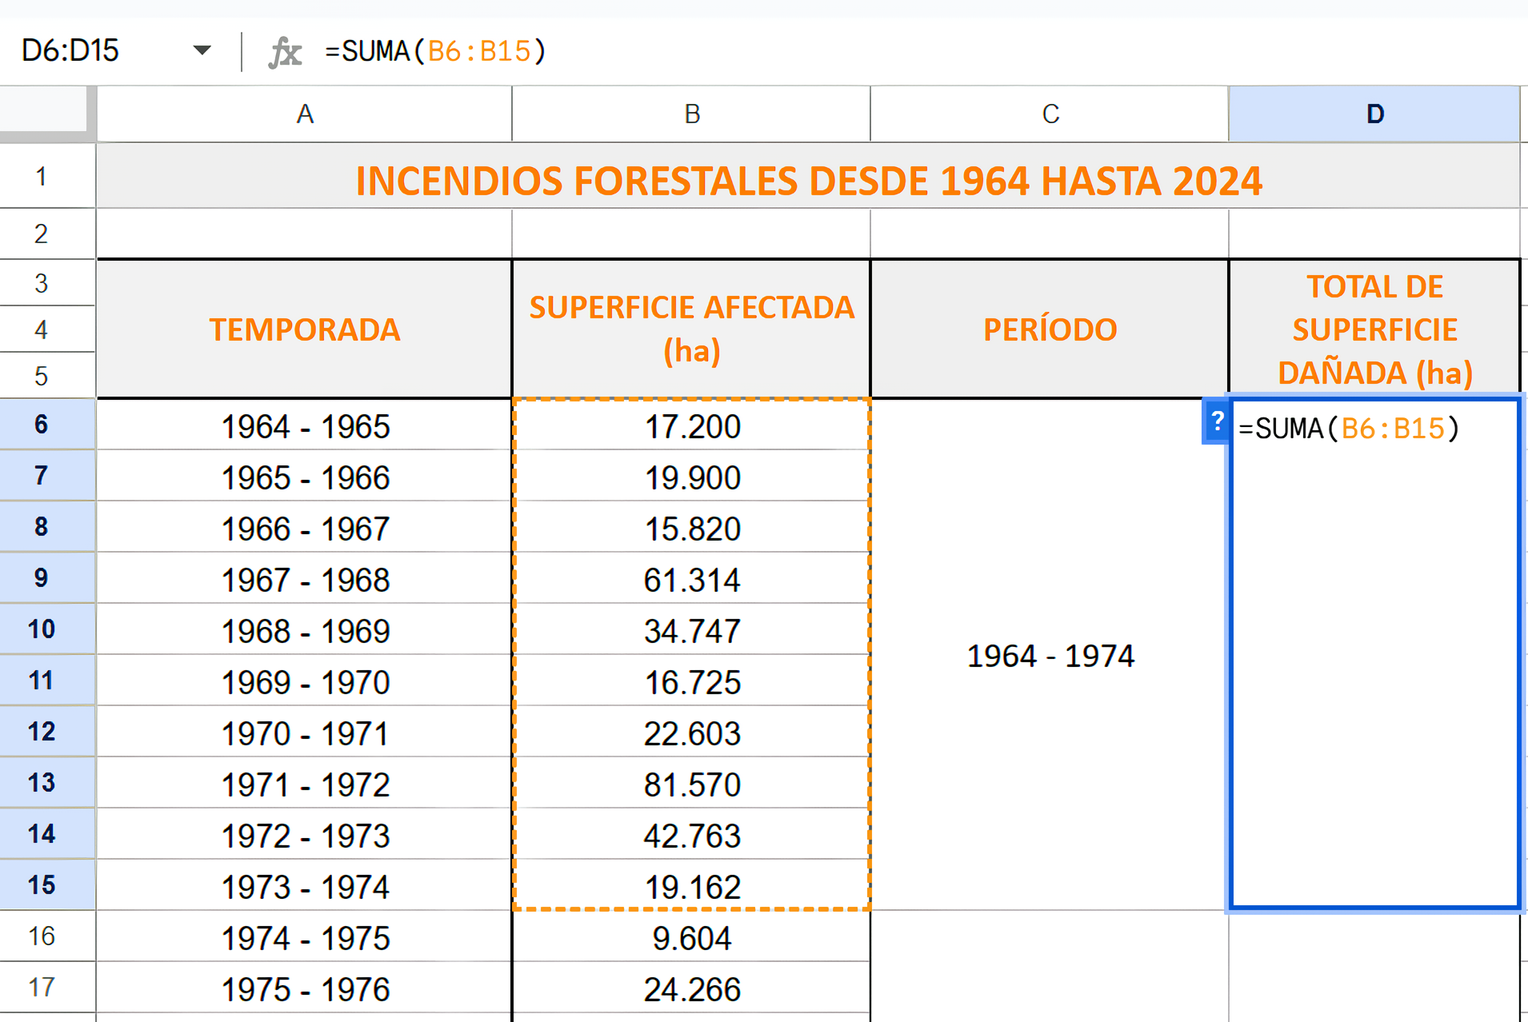This screenshot has width=1528, height=1022.
Task: Click the fx function icon
Action: (x=285, y=52)
